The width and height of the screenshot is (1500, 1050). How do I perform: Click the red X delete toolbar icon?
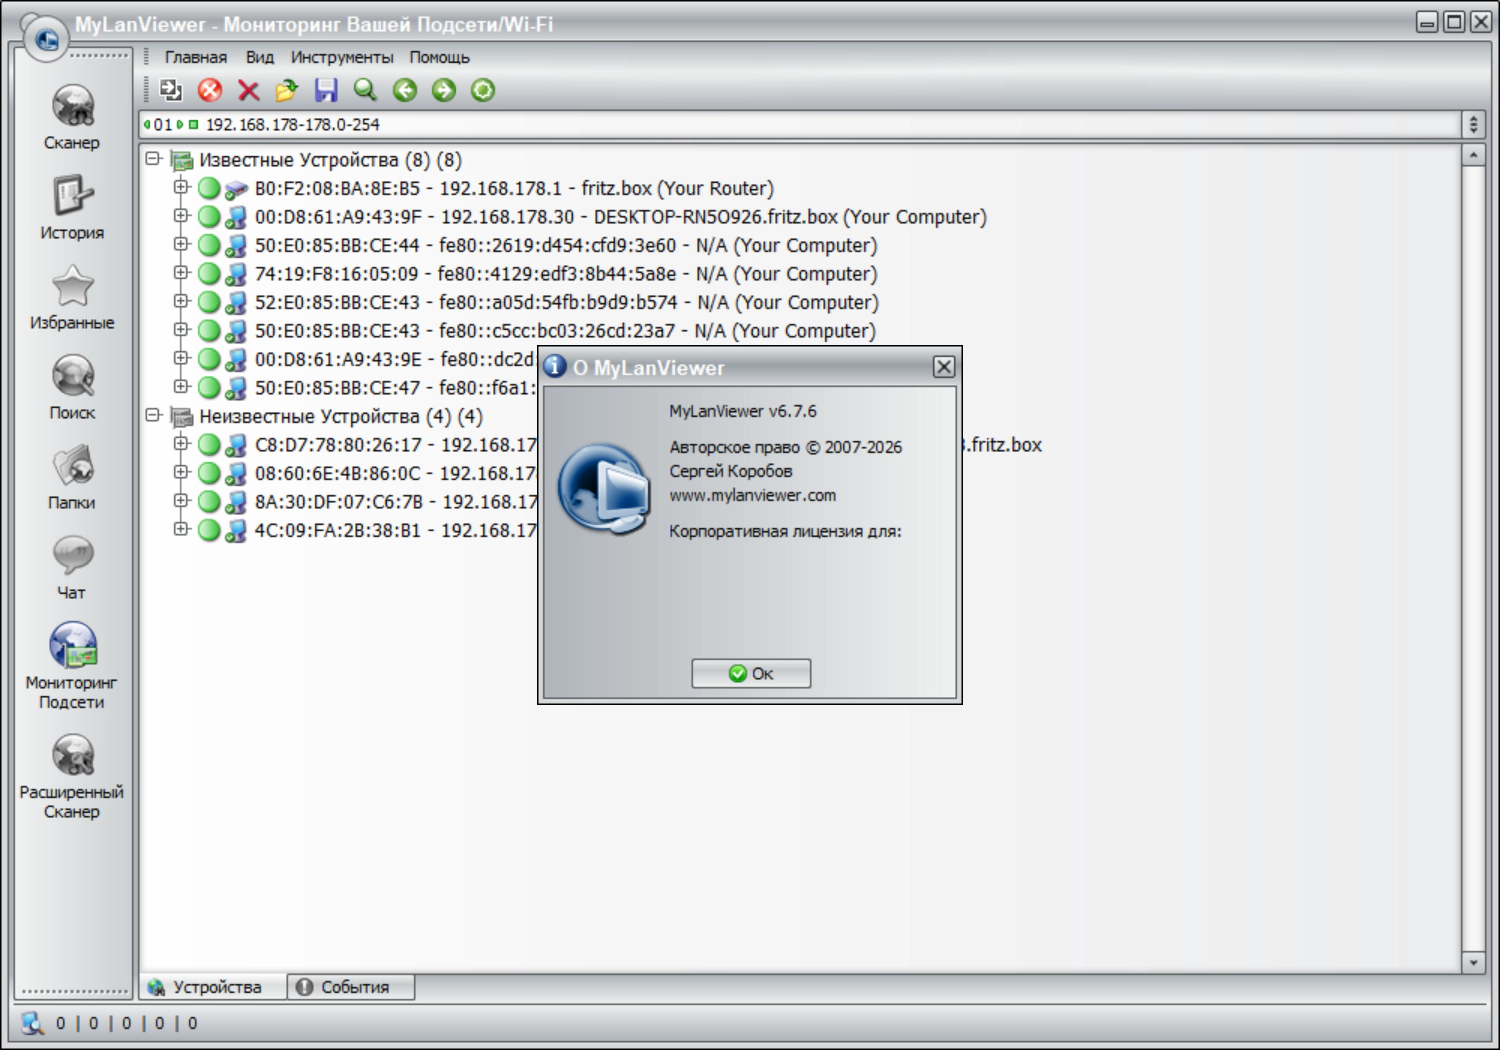click(249, 91)
